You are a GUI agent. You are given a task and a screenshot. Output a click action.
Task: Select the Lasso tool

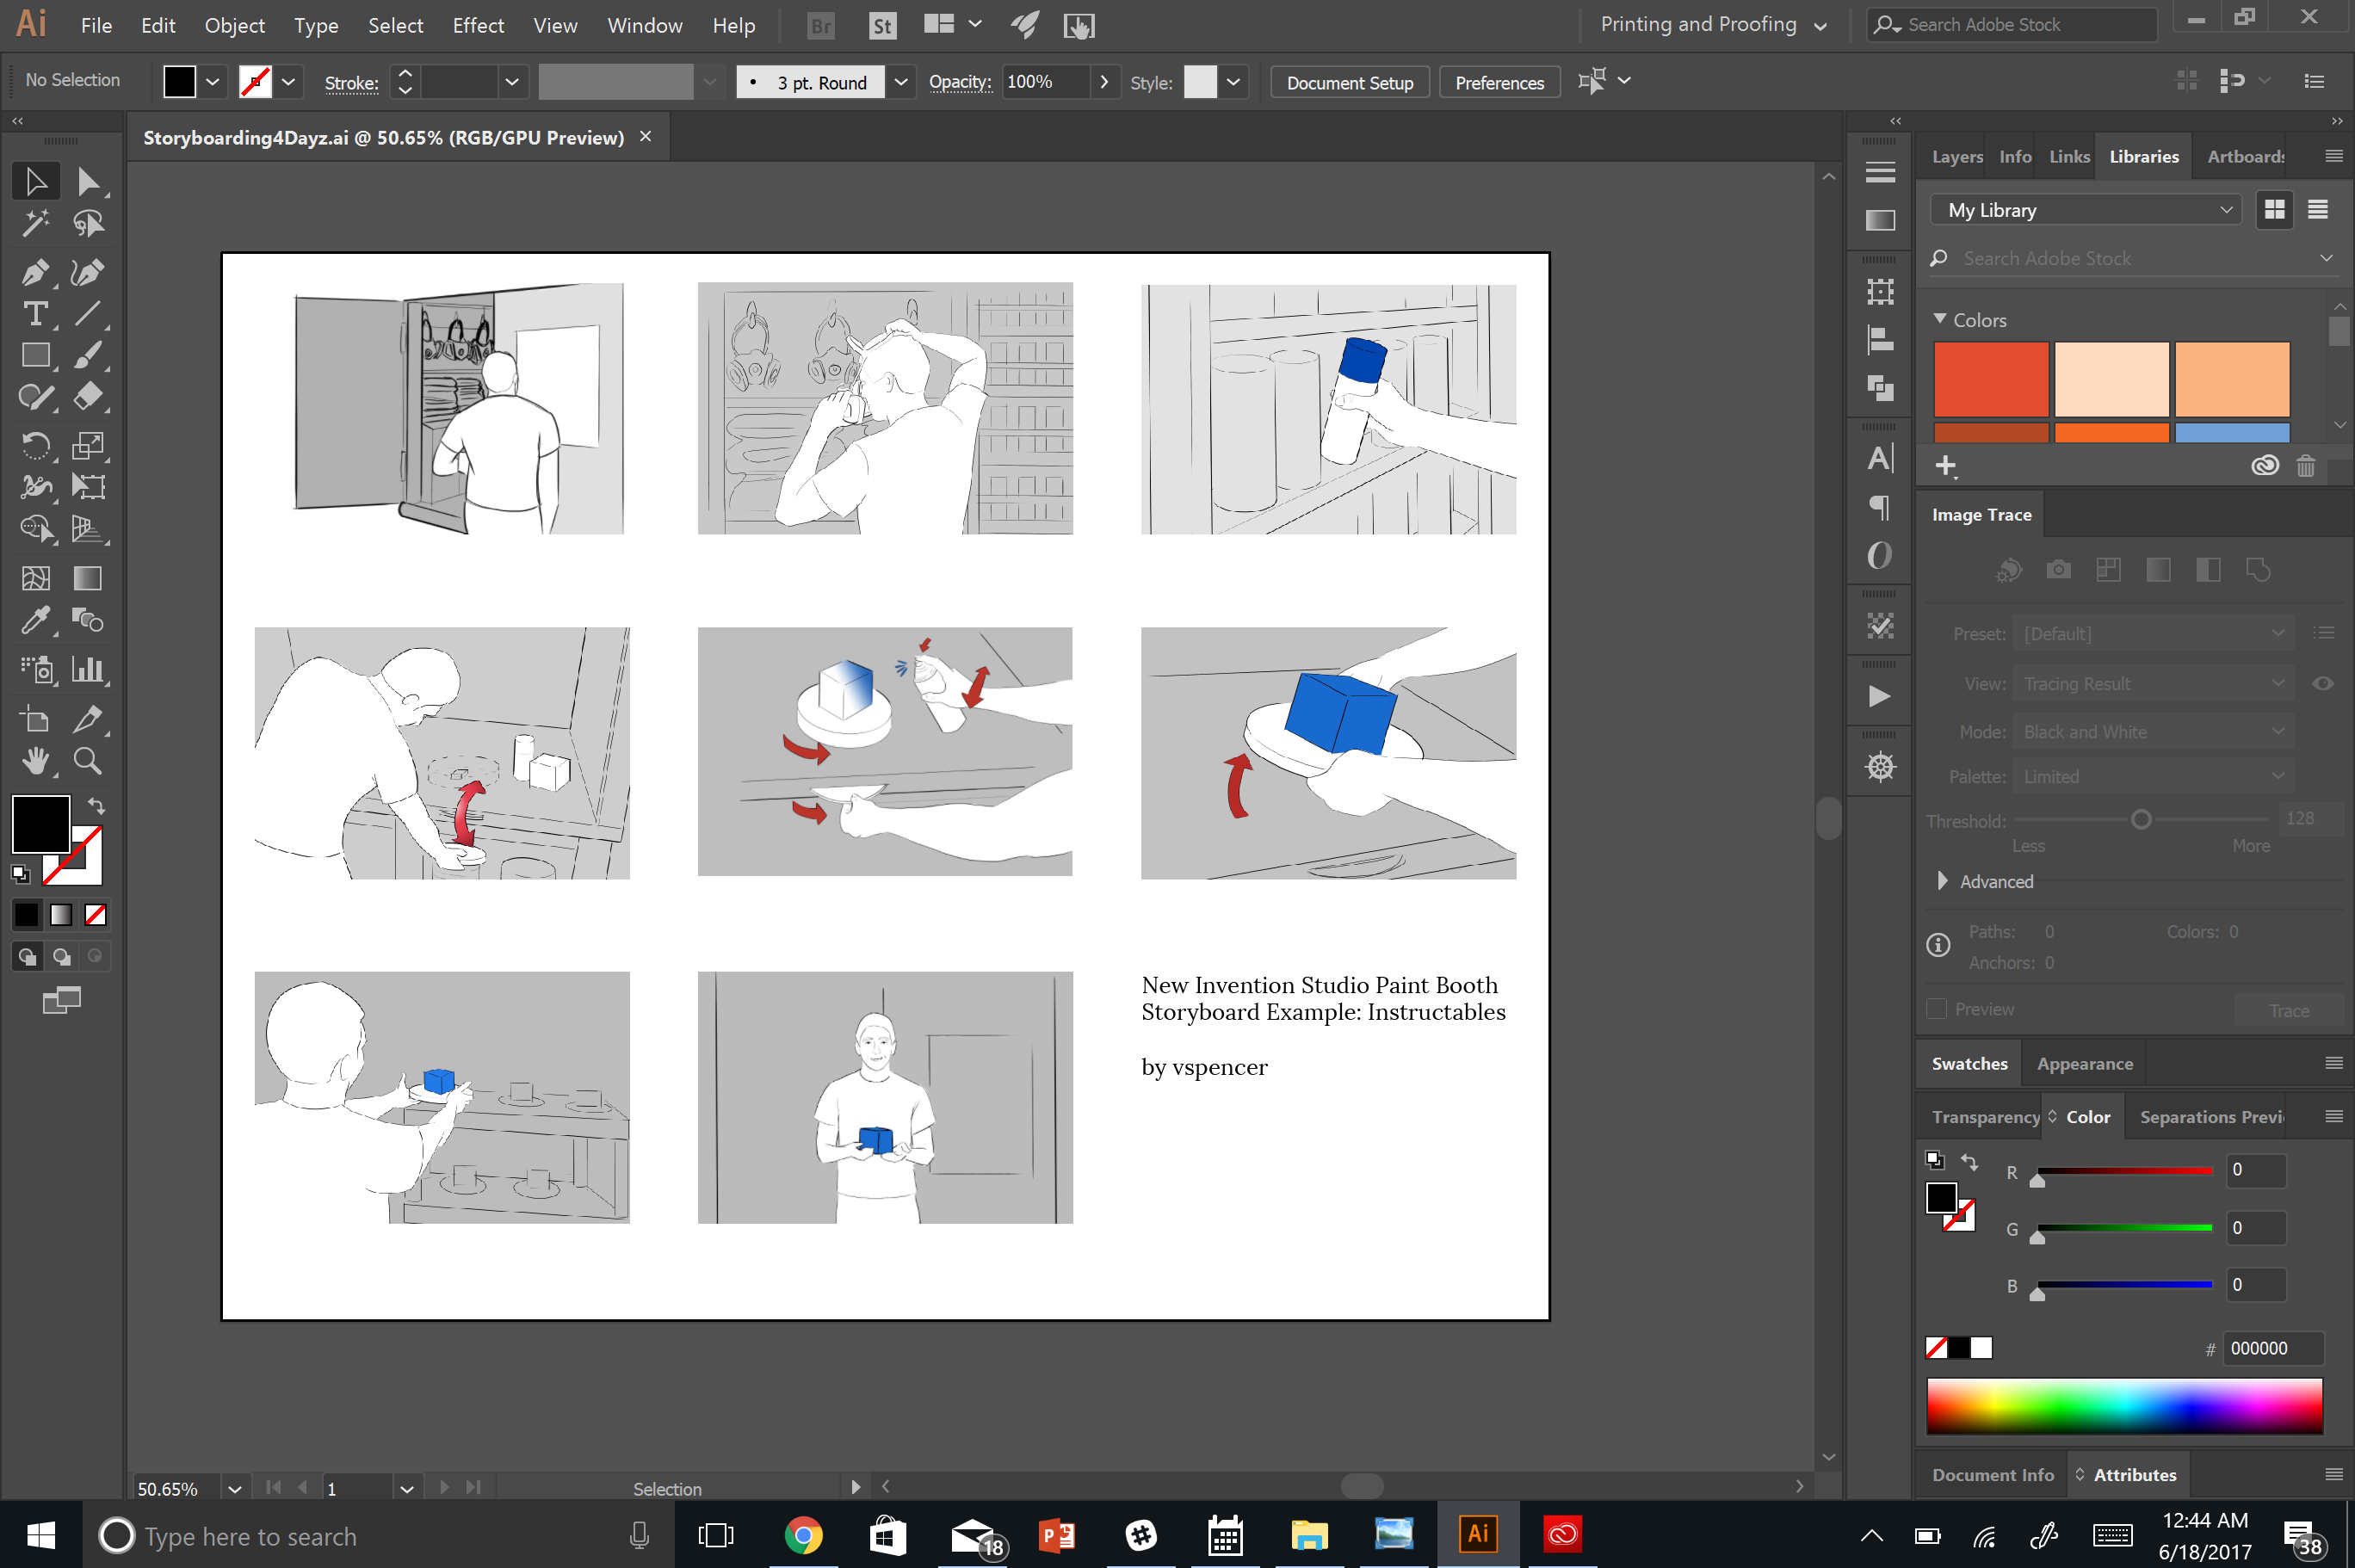pos(88,223)
